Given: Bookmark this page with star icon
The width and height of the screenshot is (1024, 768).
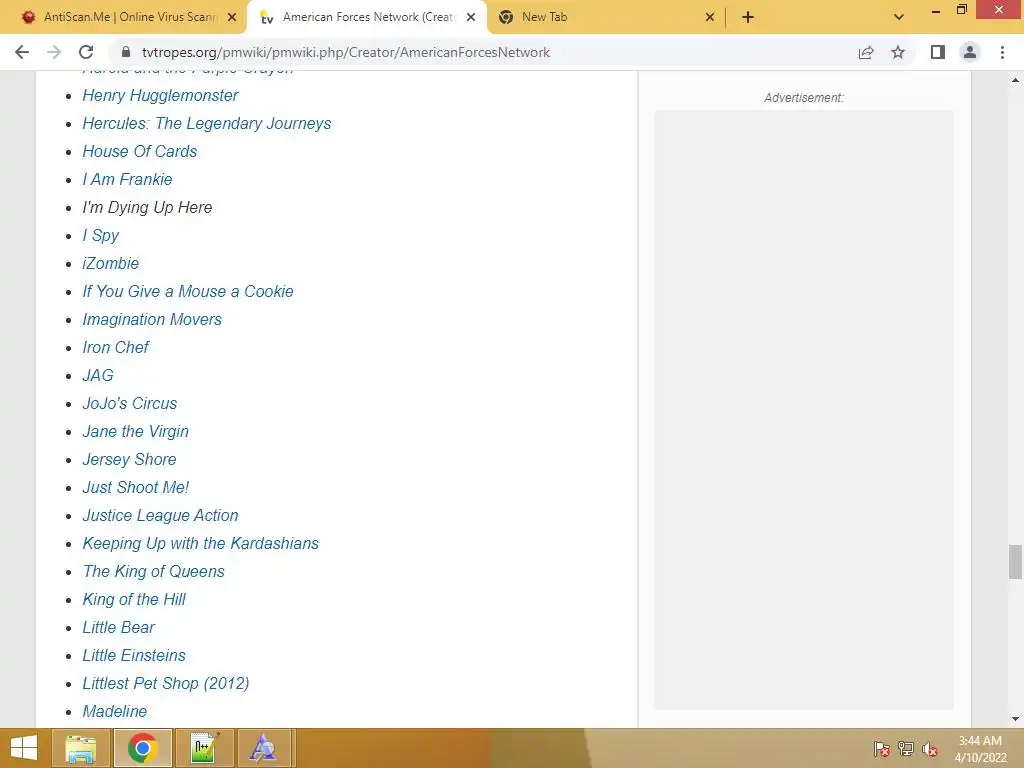Looking at the screenshot, I should 898,52.
